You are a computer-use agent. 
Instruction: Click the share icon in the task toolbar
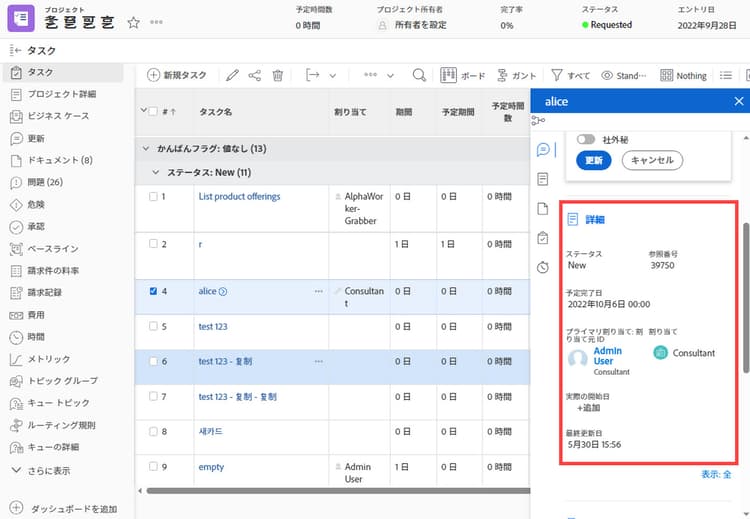(254, 75)
